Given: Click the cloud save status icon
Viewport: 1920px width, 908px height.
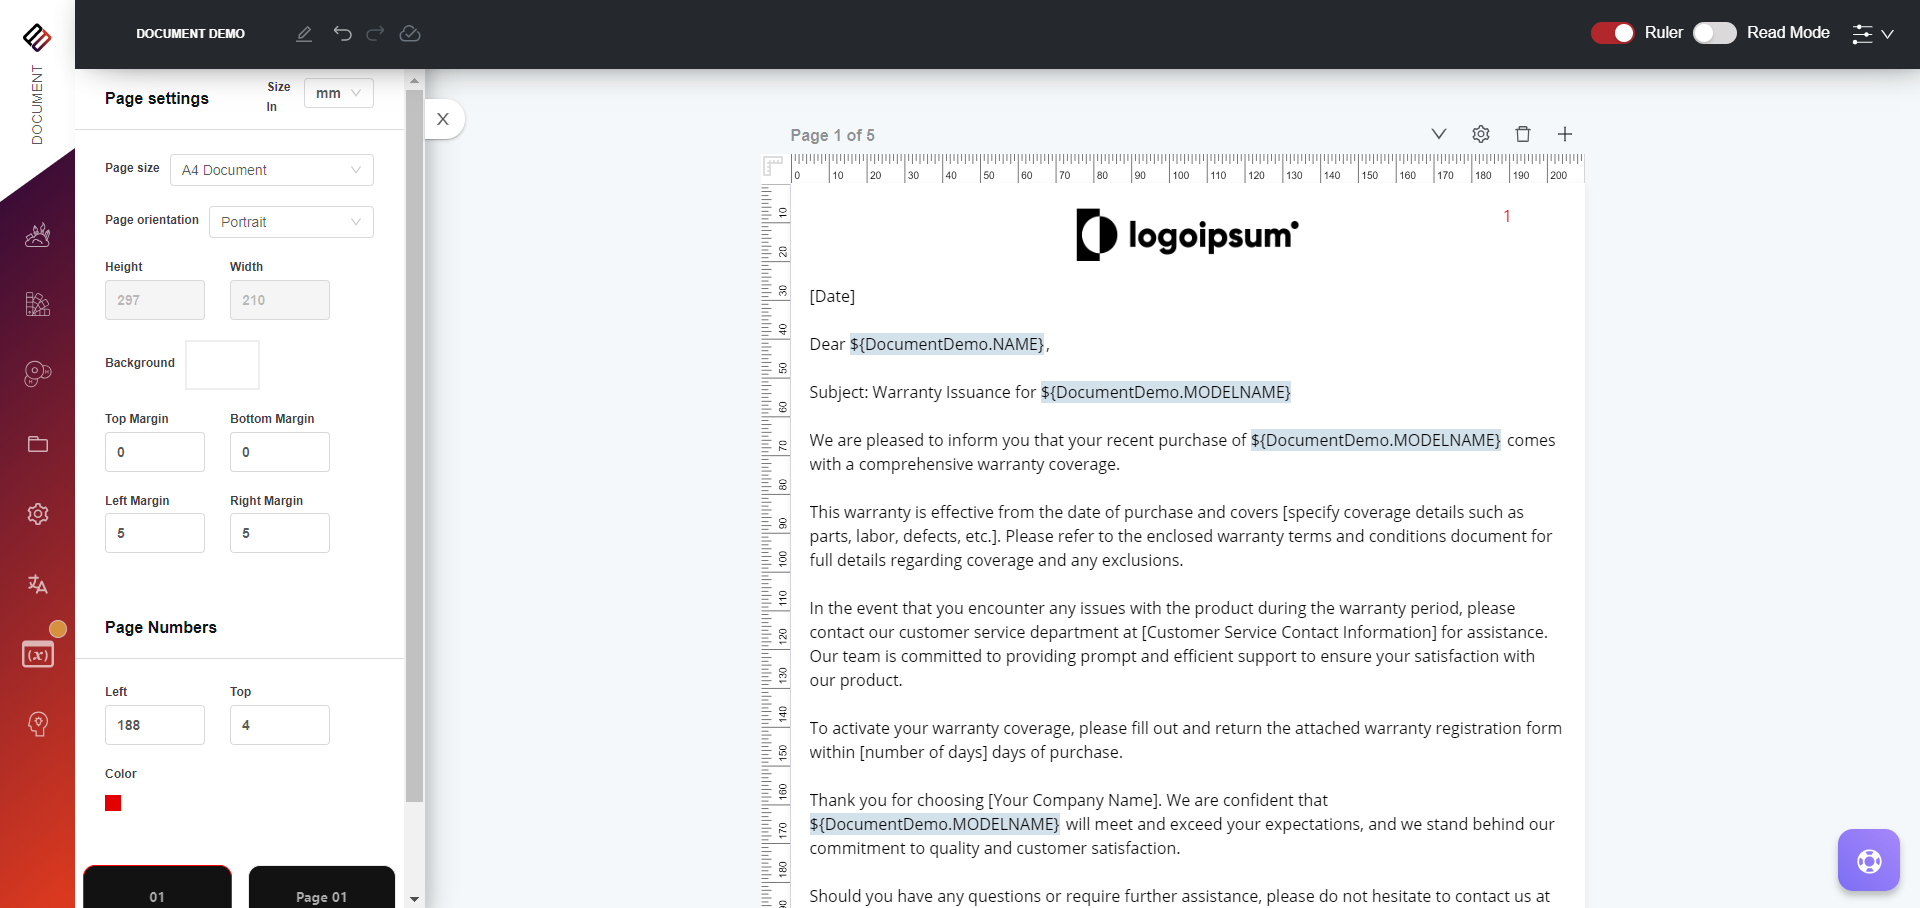Looking at the screenshot, I should (410, 34).
